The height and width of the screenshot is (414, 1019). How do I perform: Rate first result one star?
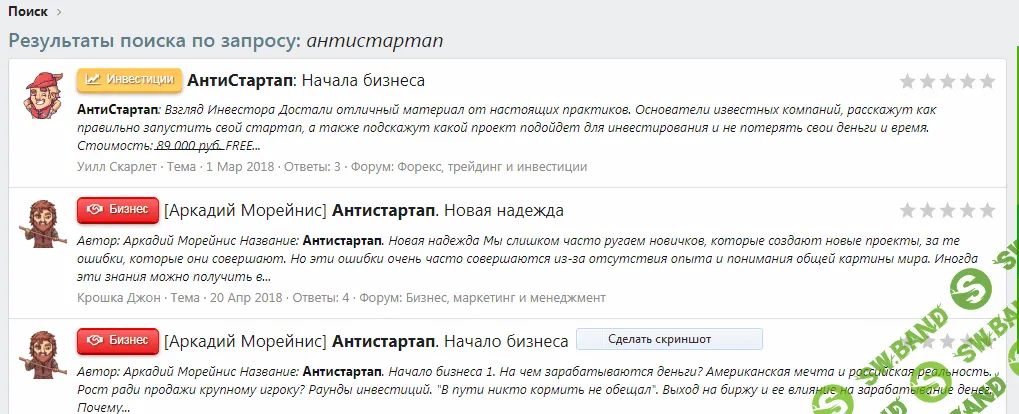pos(908,81)
